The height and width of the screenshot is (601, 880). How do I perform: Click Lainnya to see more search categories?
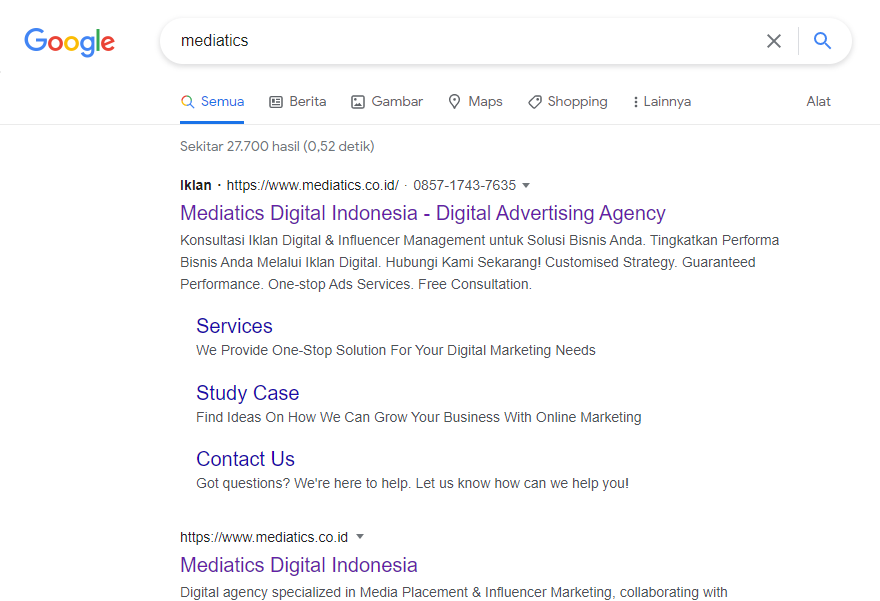pyautogui.click(x=666, y=101)
